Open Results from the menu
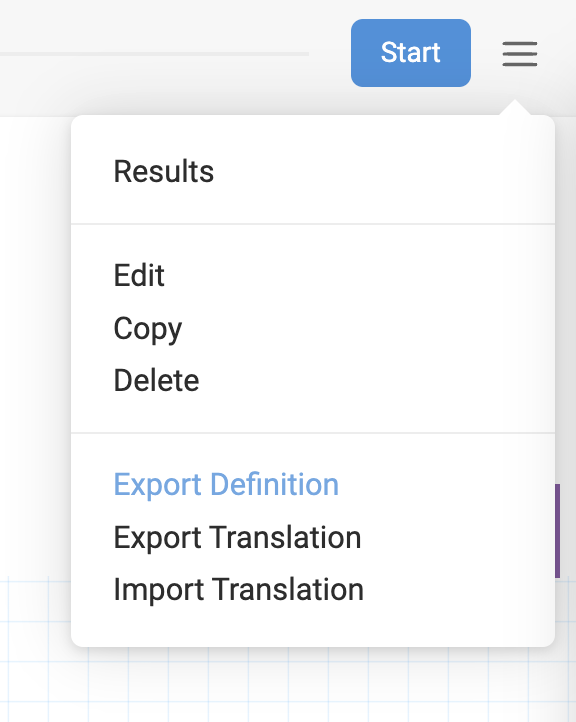 pyautogui.click(x=164, y=171)
